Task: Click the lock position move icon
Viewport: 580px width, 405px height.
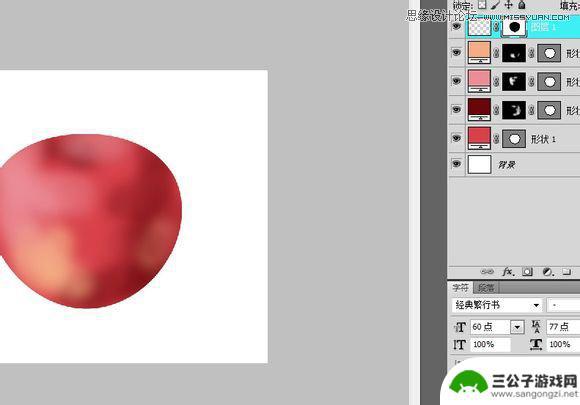Action: tap(509, 5)
